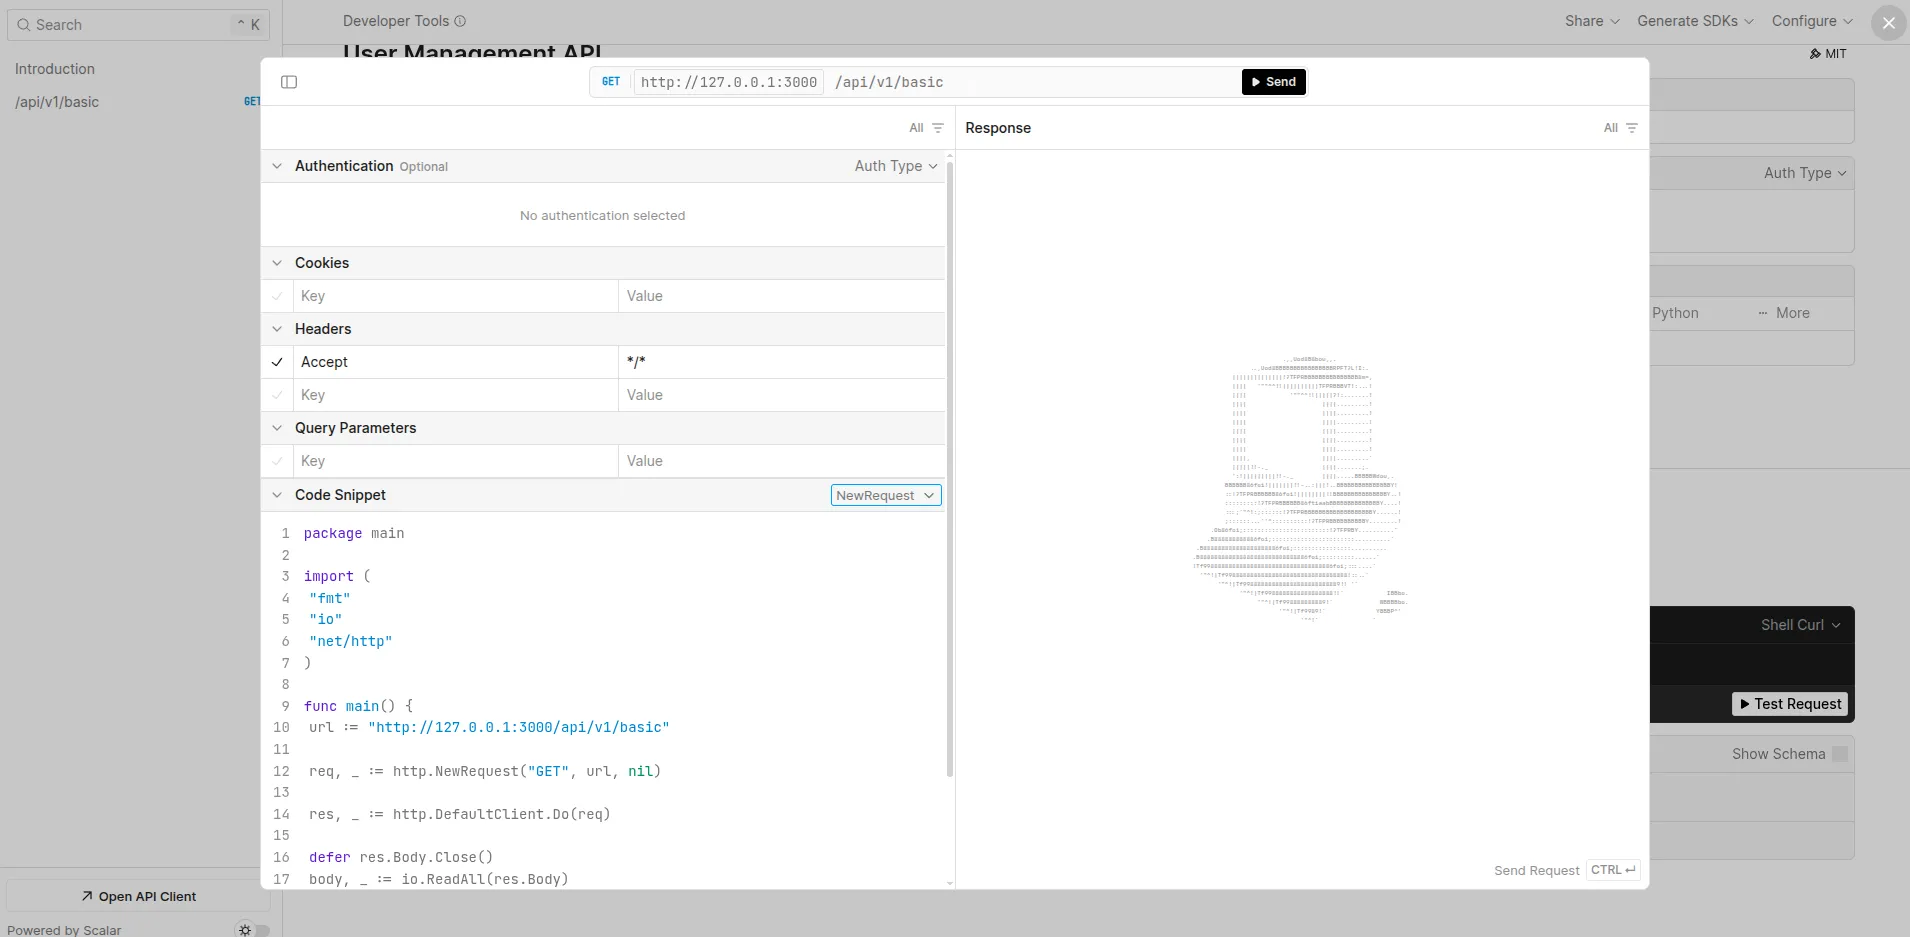Click the Send button
Screen dimensions: 1910x937
pos(1274,82)
